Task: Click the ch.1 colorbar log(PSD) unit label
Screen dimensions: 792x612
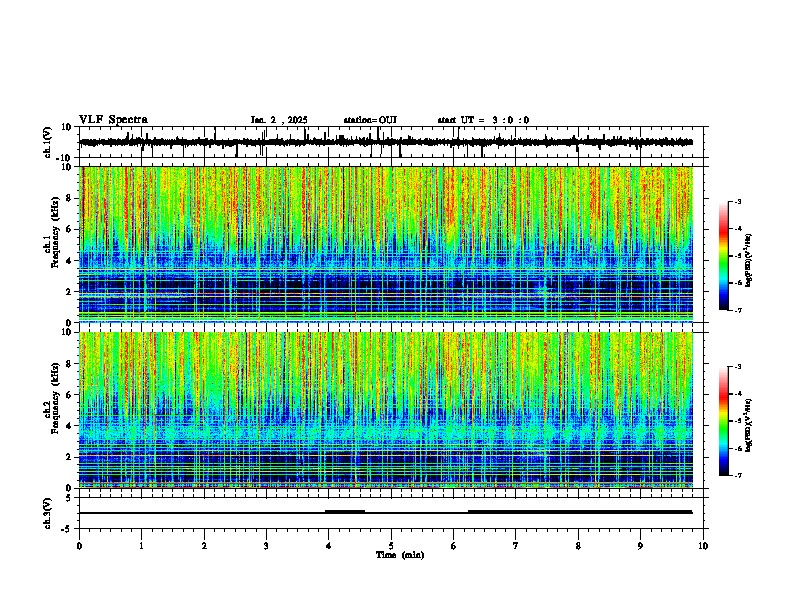Action: click(x=749, y=260)
